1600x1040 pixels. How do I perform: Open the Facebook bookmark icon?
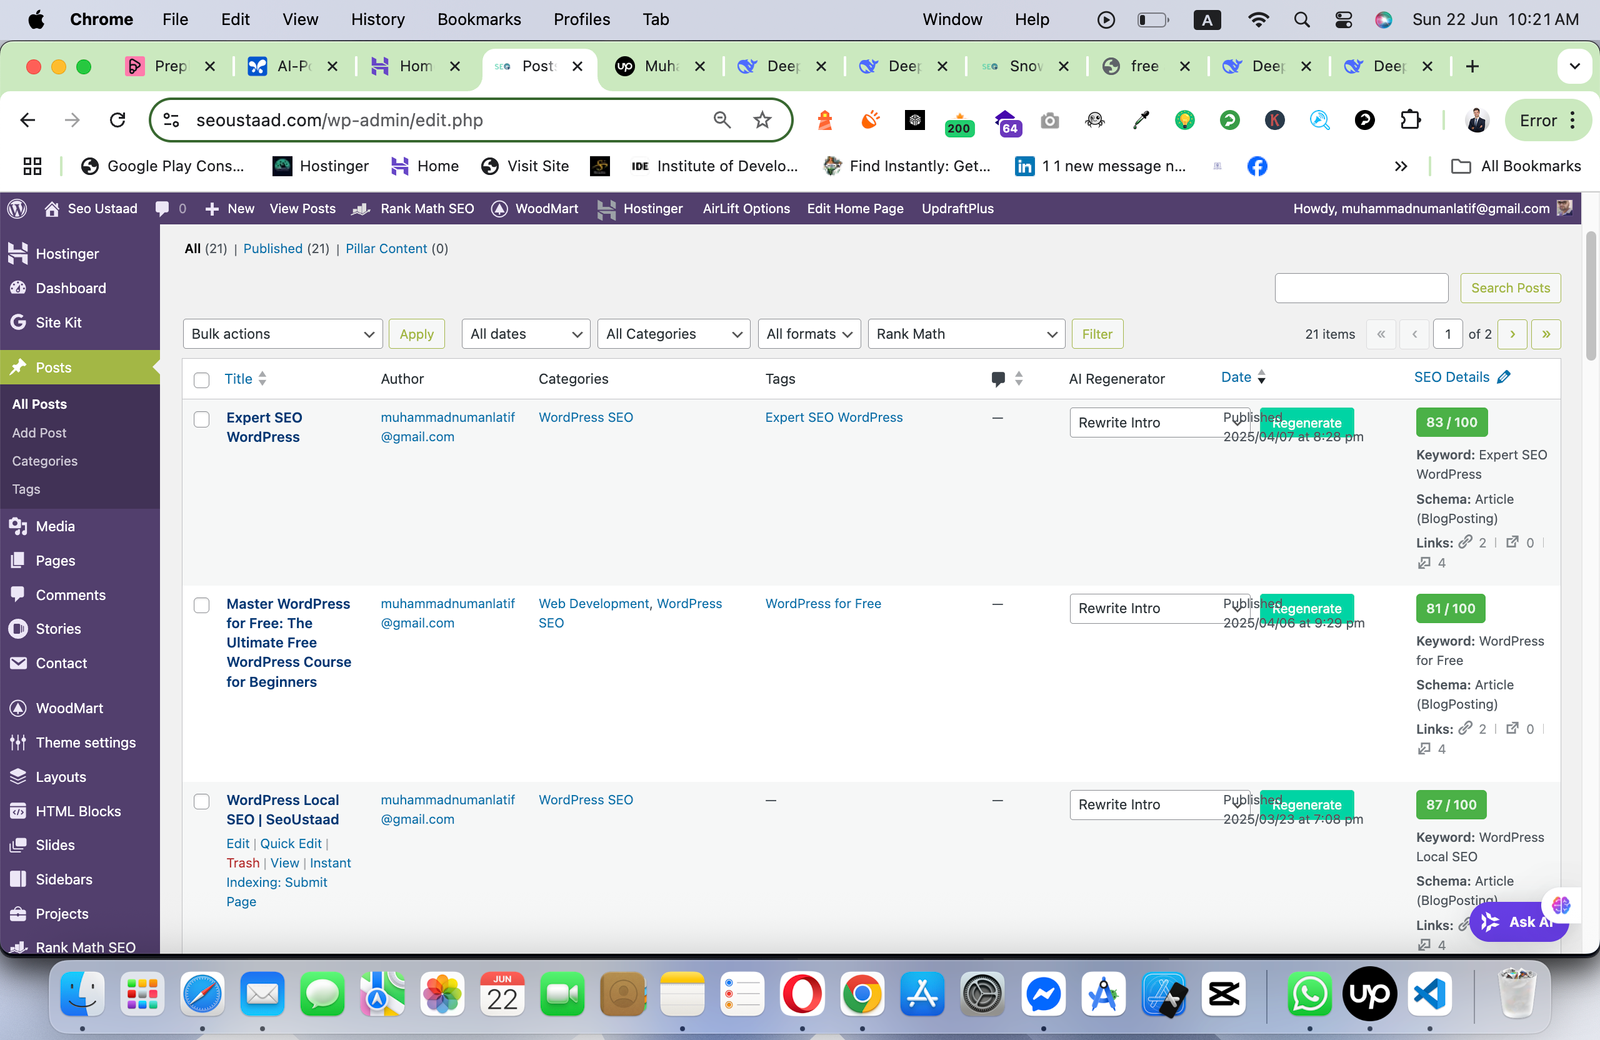pyautogui.click(x=1257, y=166)
